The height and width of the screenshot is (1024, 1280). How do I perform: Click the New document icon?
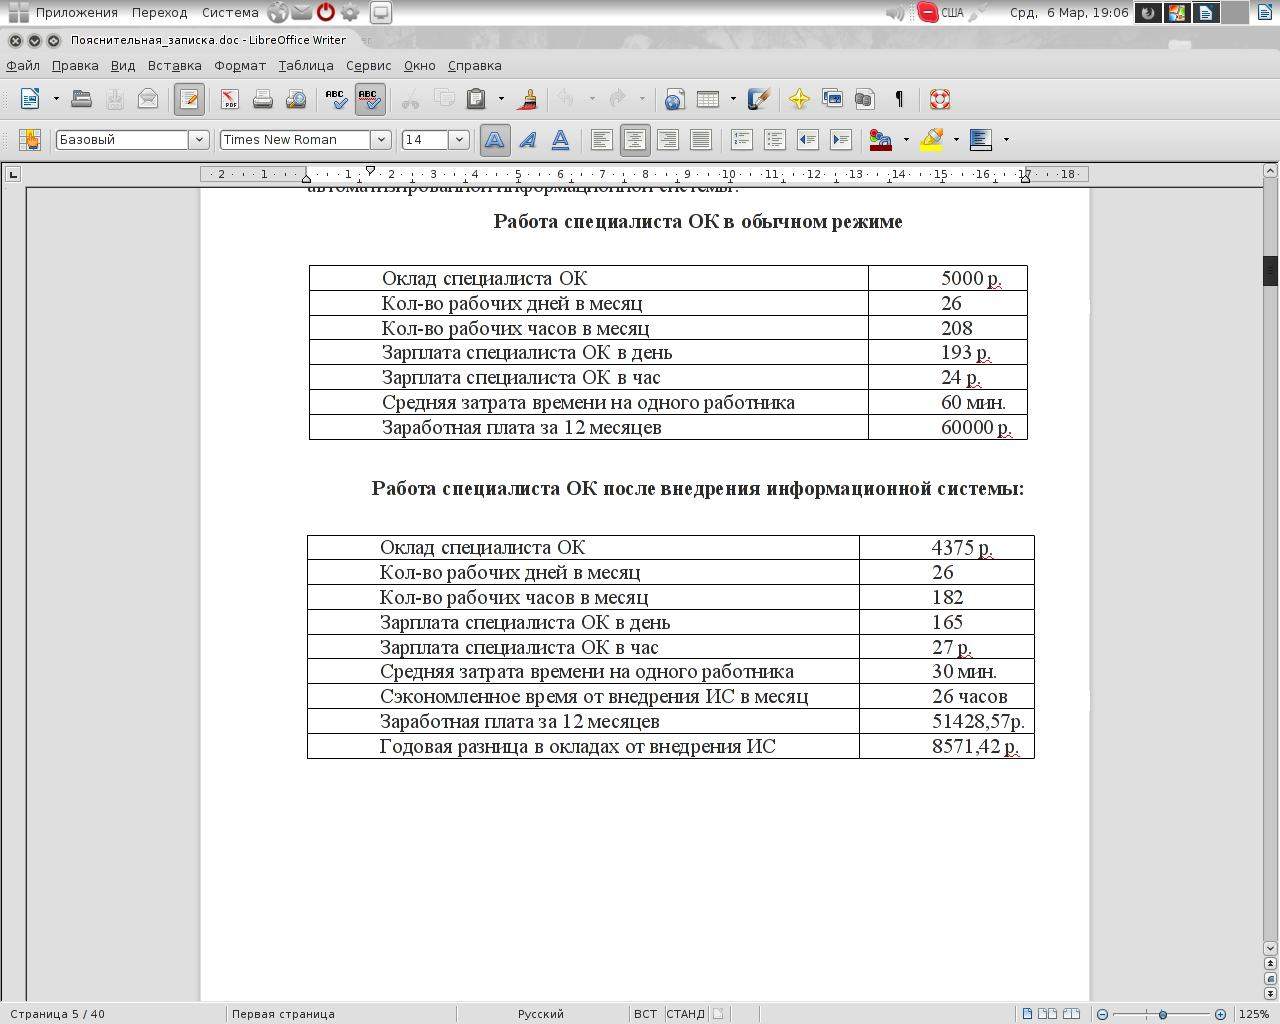tap(30, 99)
